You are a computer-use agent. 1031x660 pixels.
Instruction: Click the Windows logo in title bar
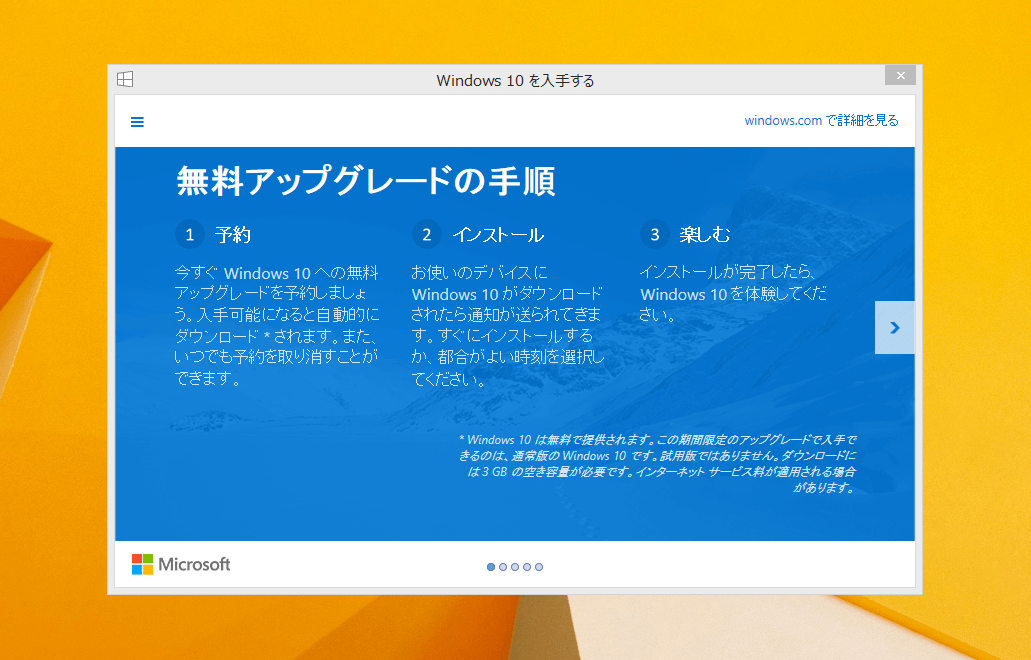coord(125,80)
